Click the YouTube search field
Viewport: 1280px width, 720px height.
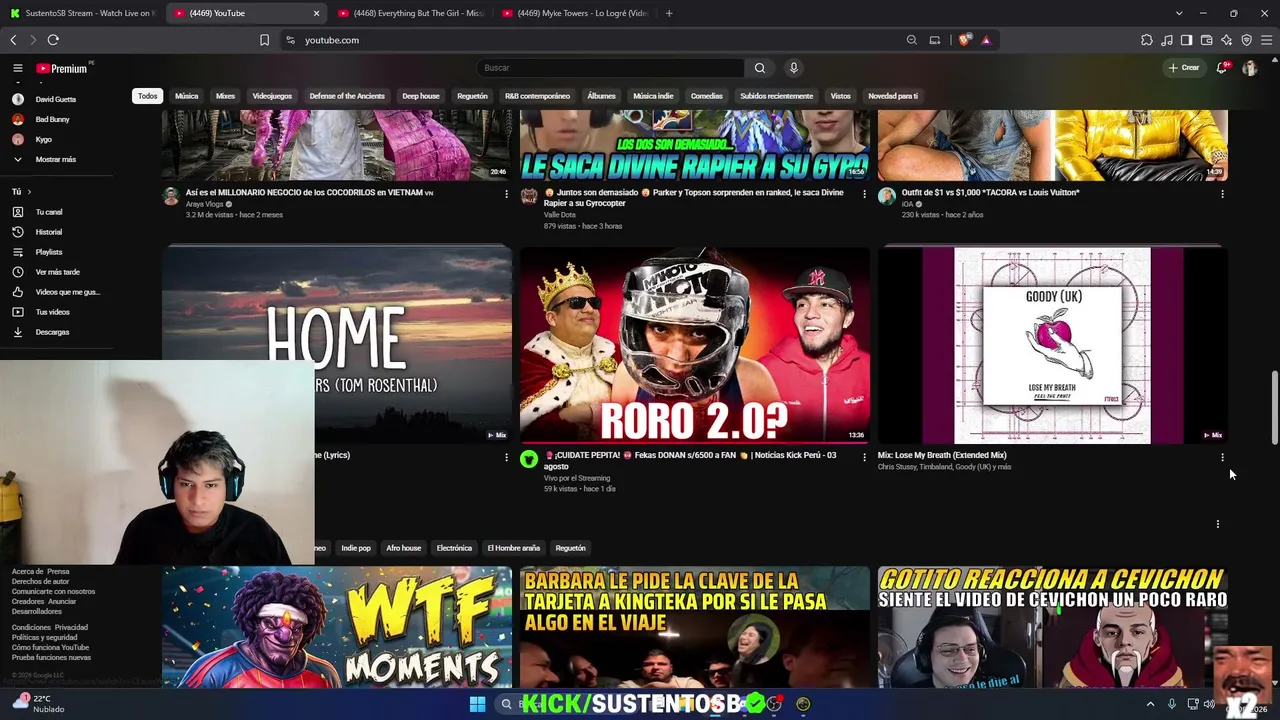(x=611, y=68)
